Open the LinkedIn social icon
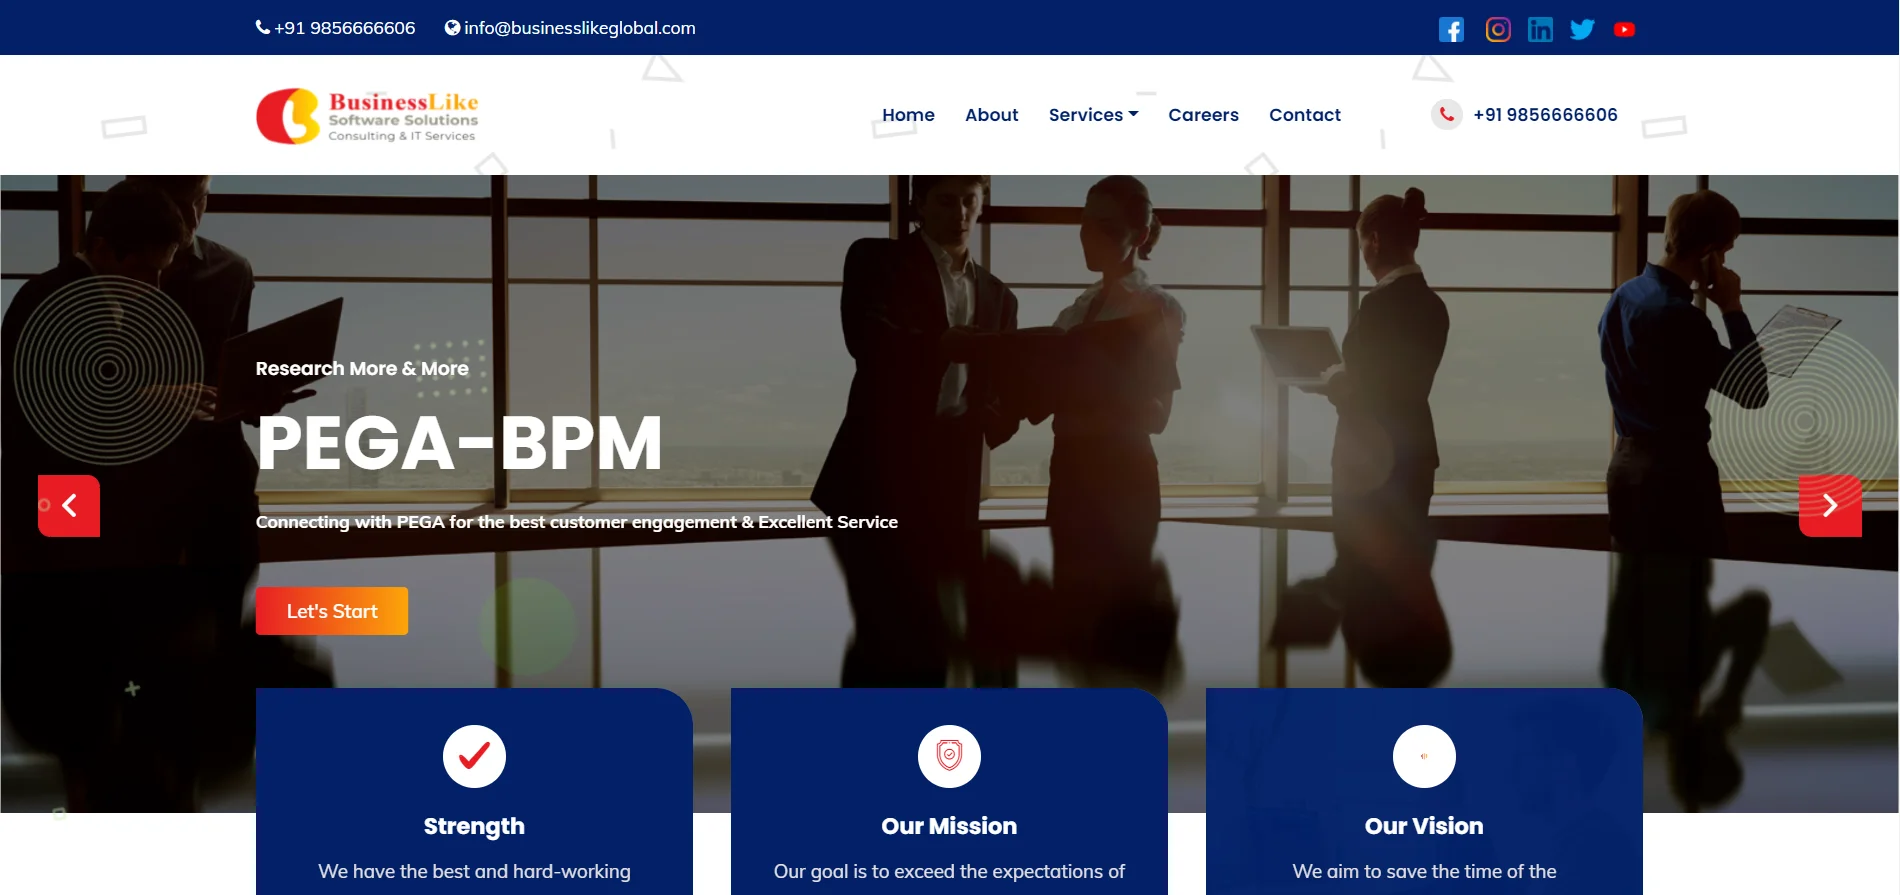 tap(1540, 30)
